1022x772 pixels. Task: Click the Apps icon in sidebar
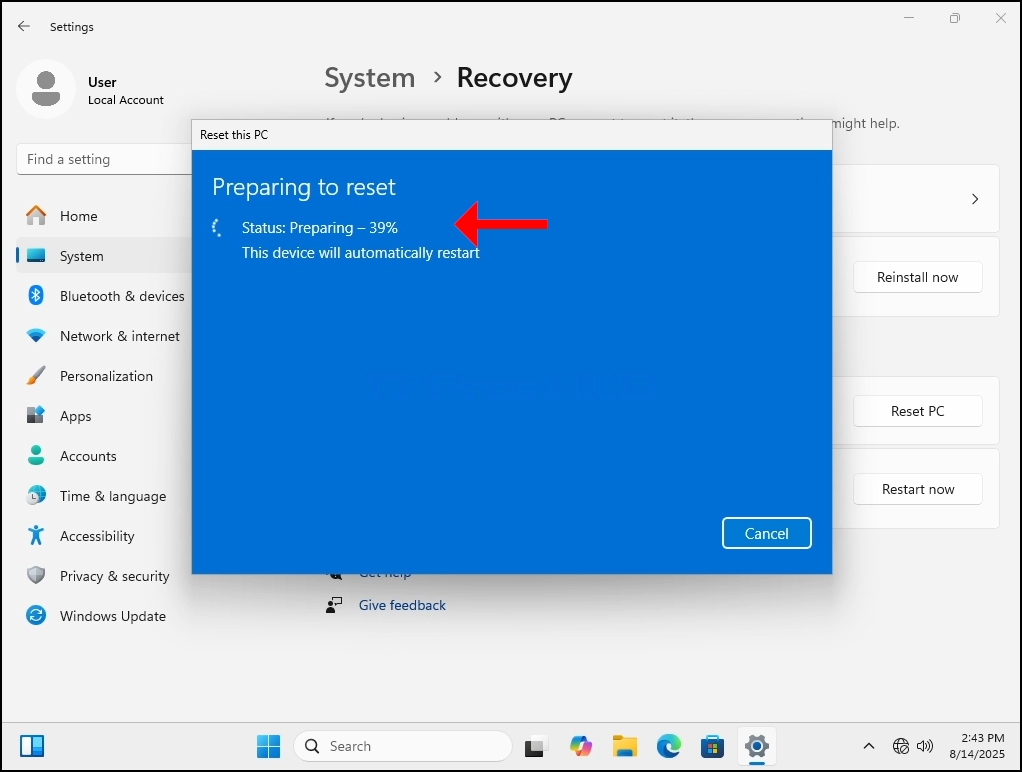(36, 415)
